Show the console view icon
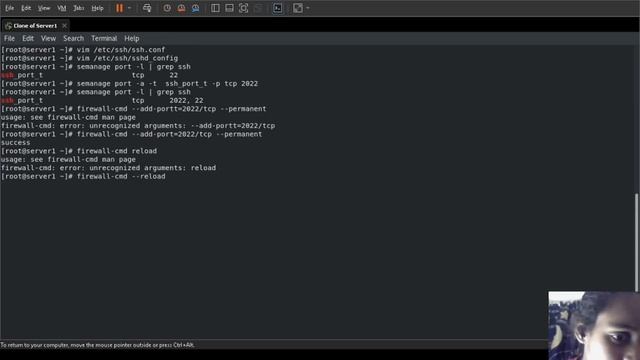Screen dimensions: 640x360 pos(278,8)
